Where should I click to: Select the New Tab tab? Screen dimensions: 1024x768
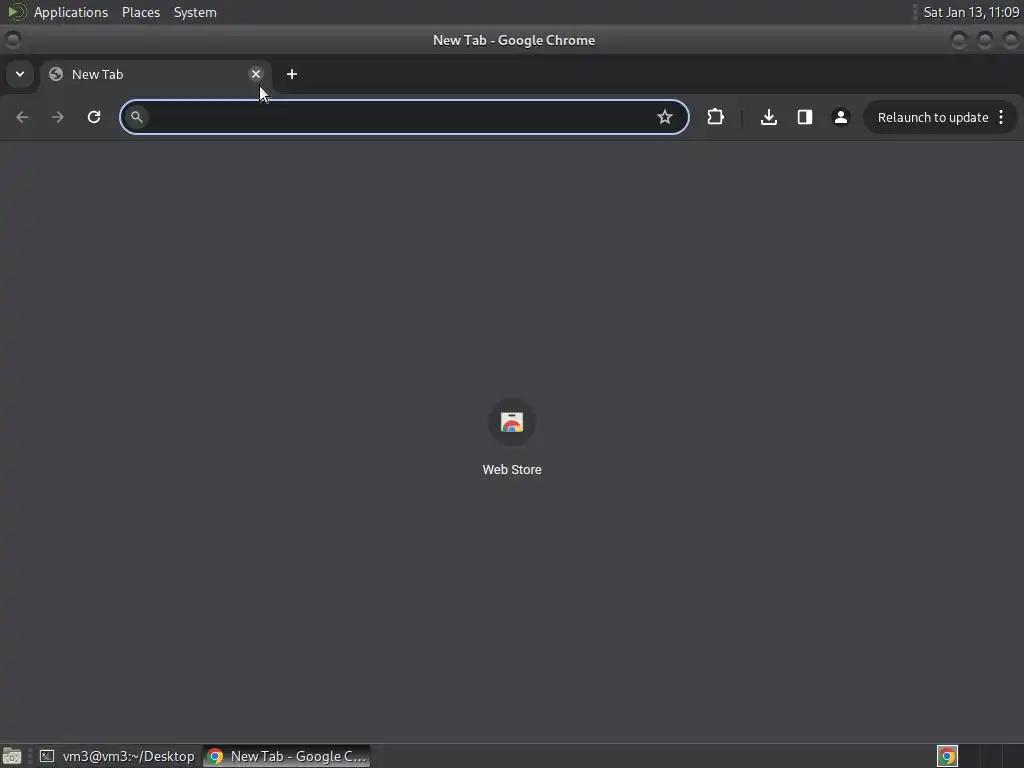tap(155, 74)
